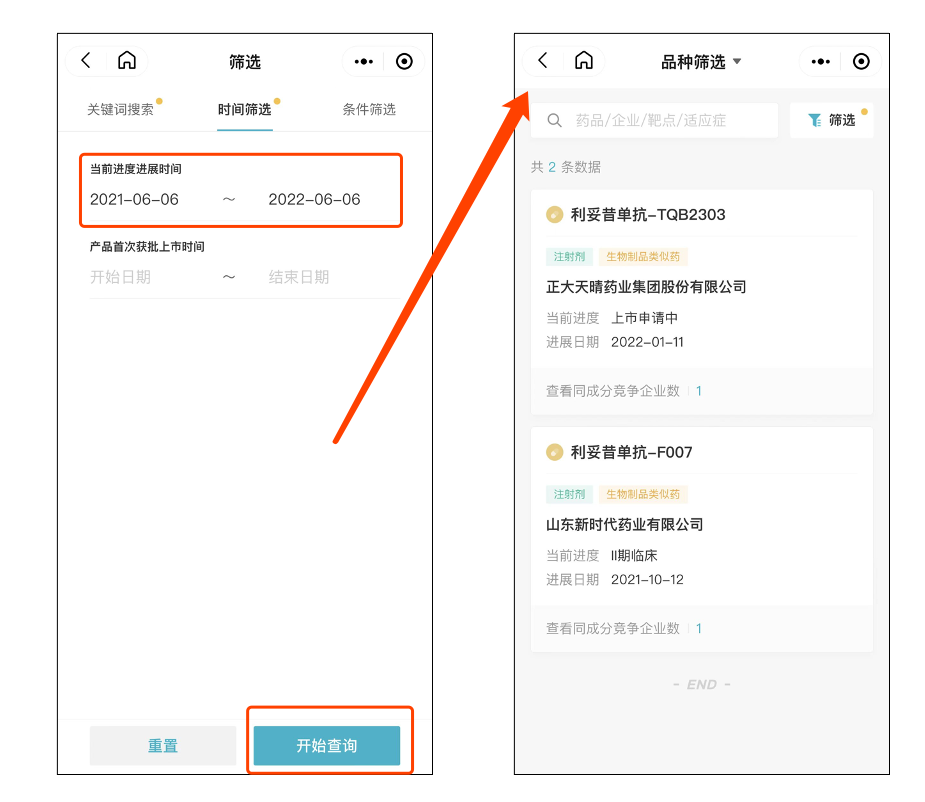The height and width of the screenshot is (802, 925).
Task: Open the 利妥昔单抗-F007 entry
Action: tap(631, 452)
